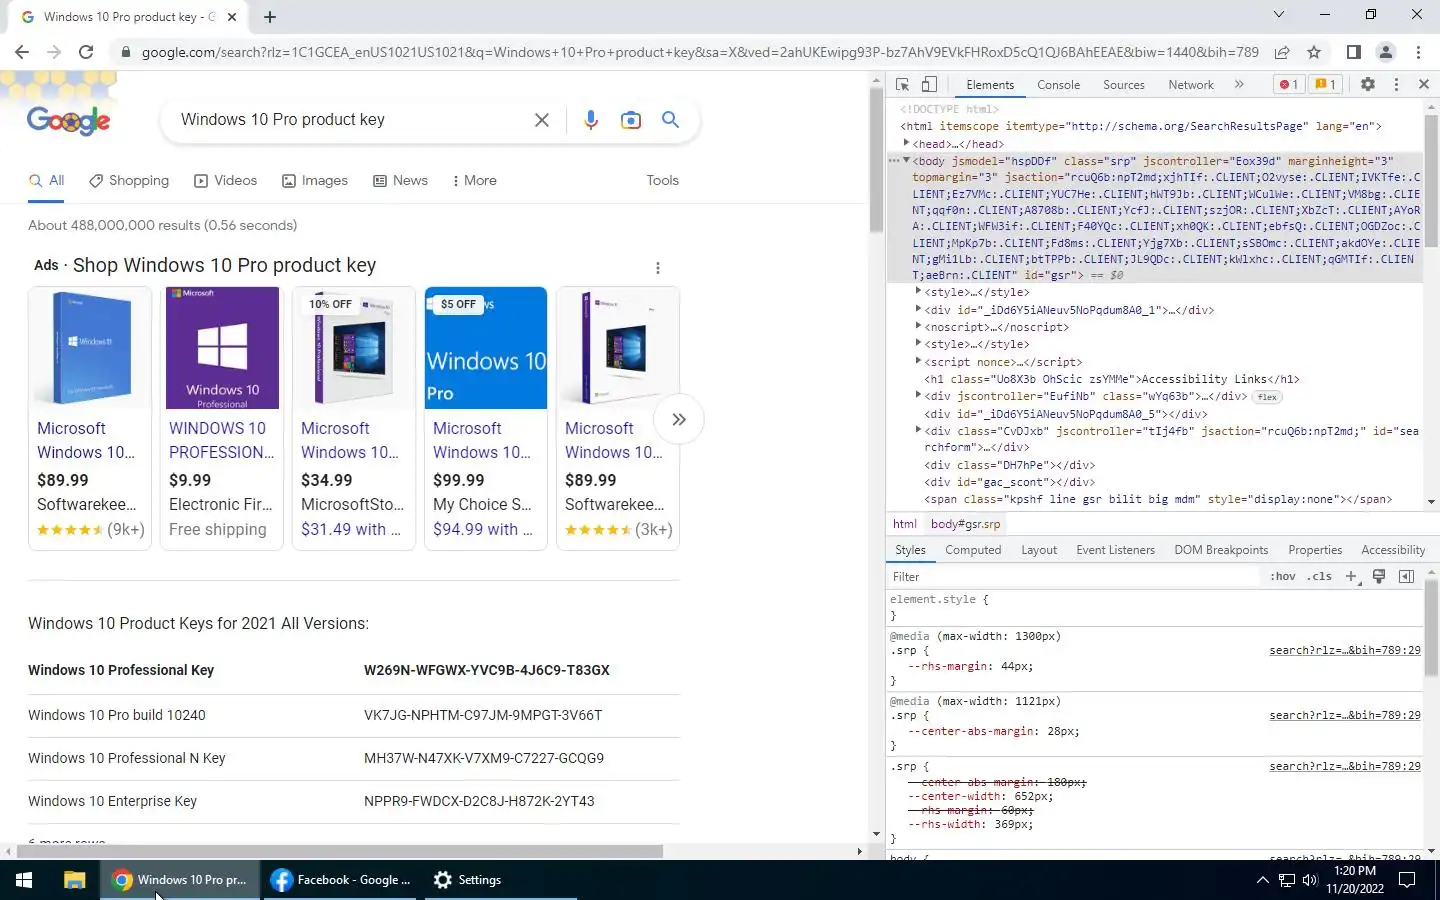Click the $34.99 Windows 10 product thumbnail
Image resolution: width=1440 pixels, height=900 pixels.
[x=354, y=348]
